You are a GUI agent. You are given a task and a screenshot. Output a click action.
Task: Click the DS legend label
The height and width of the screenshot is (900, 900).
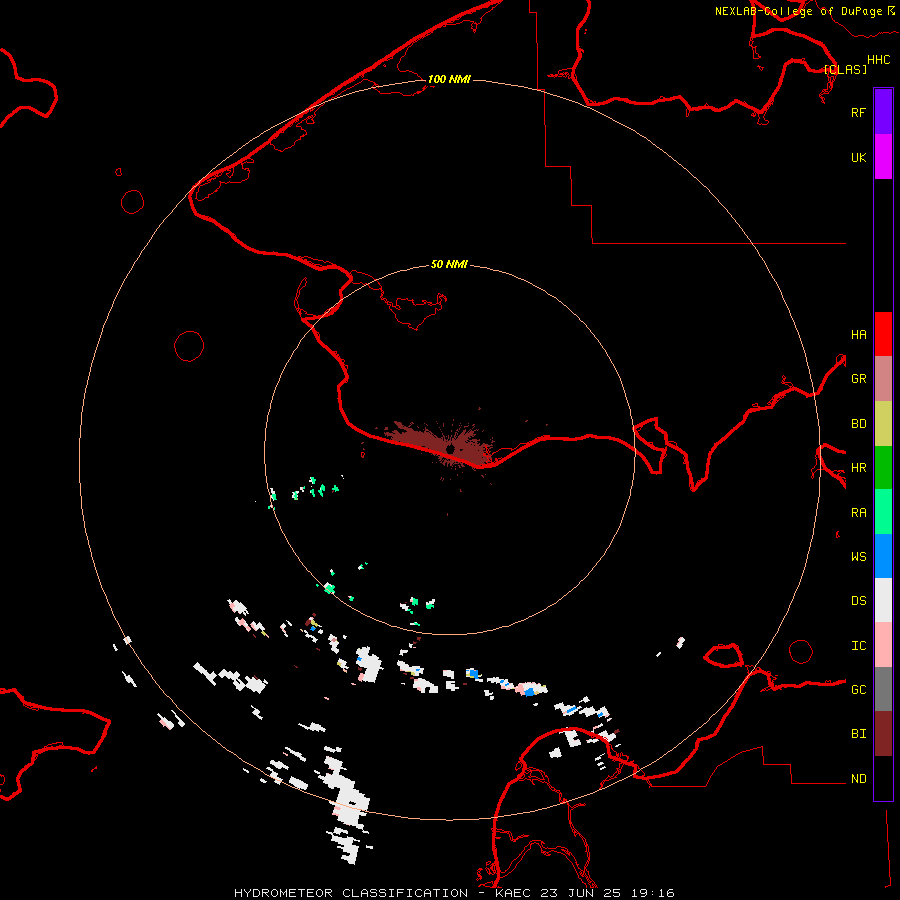858,601
